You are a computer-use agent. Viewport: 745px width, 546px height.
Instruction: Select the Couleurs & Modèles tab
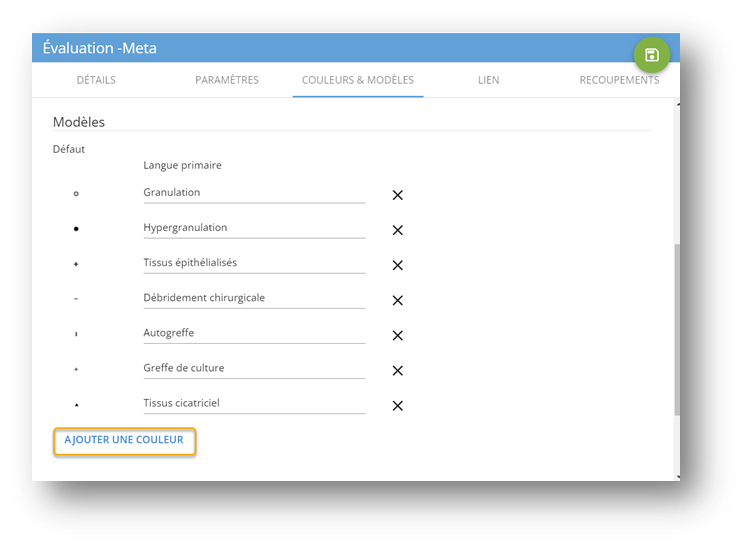(x=358, y=80)
